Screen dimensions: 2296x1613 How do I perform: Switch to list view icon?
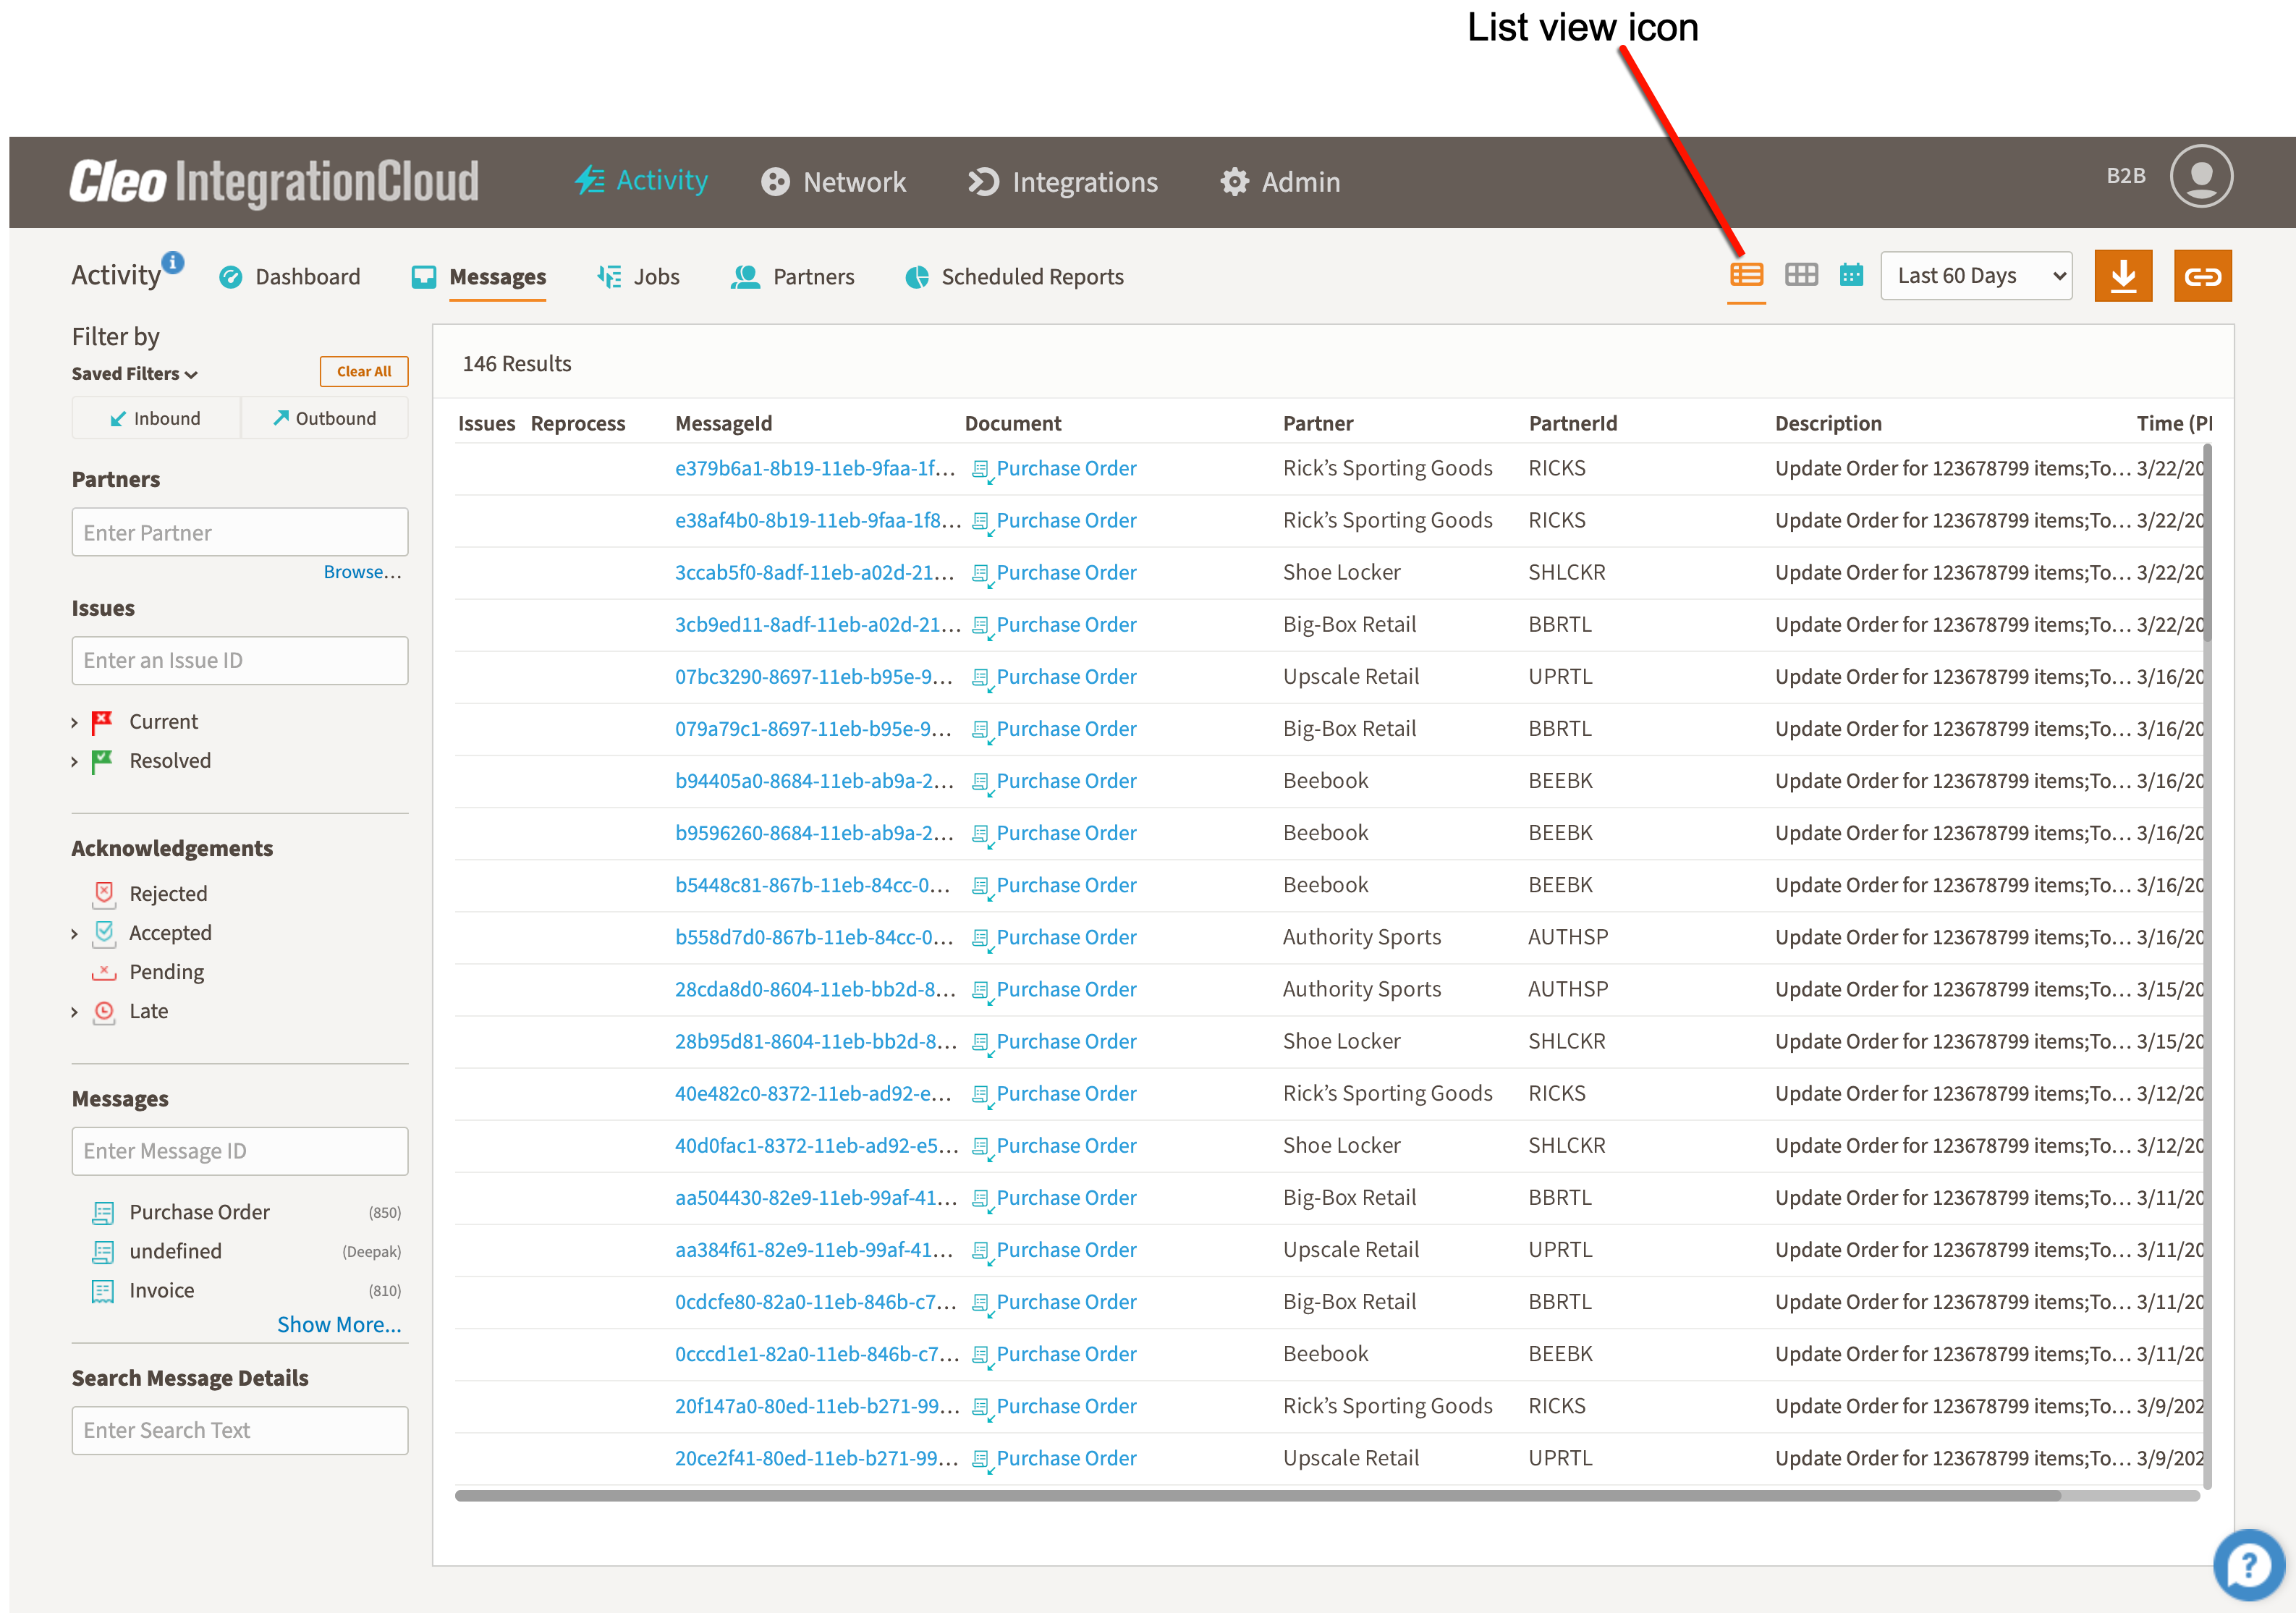1746,275
